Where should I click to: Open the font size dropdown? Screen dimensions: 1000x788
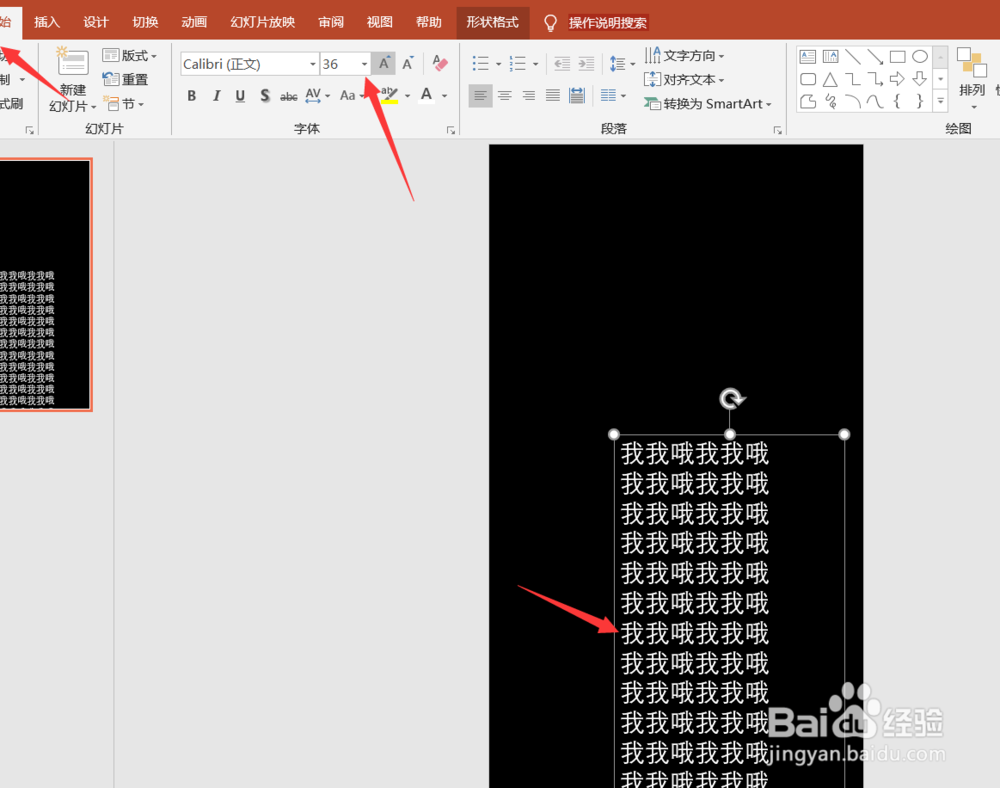[x=362, y=63]
